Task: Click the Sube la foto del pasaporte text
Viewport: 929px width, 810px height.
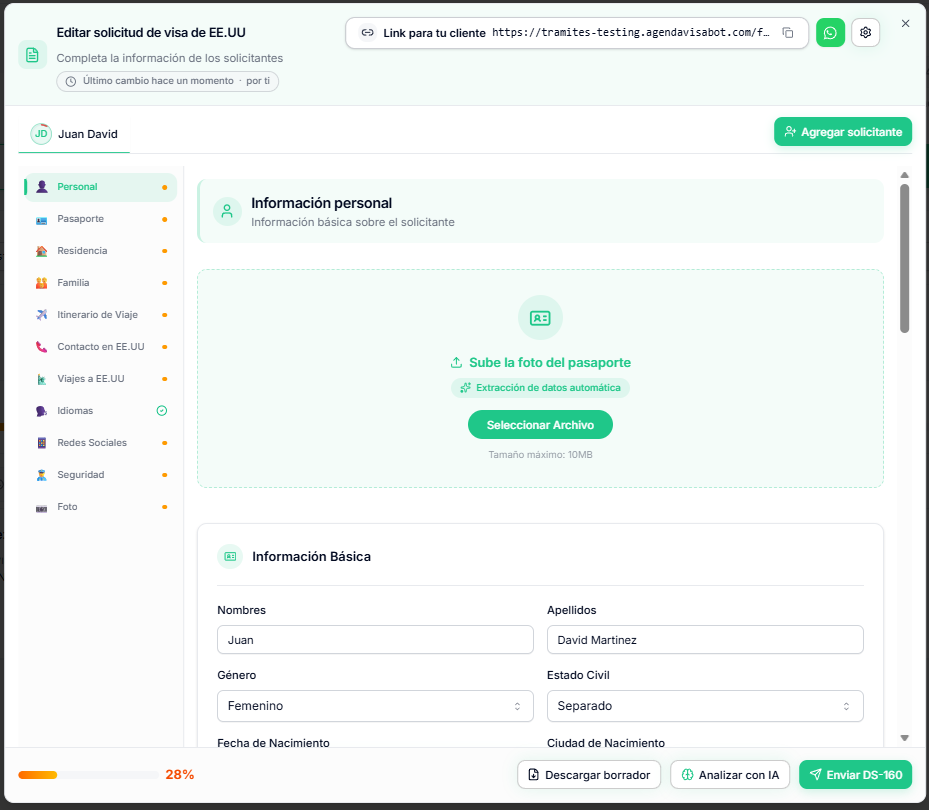Action: pos(550,363)
